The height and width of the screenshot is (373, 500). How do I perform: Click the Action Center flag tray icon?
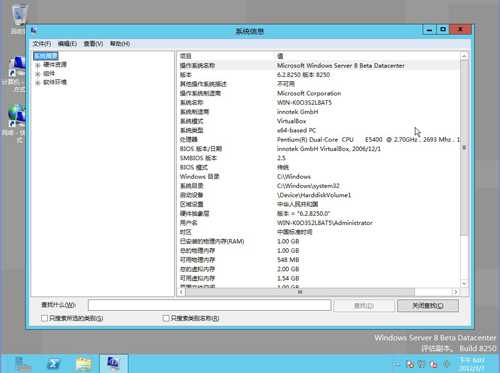(x=410, y=364)
